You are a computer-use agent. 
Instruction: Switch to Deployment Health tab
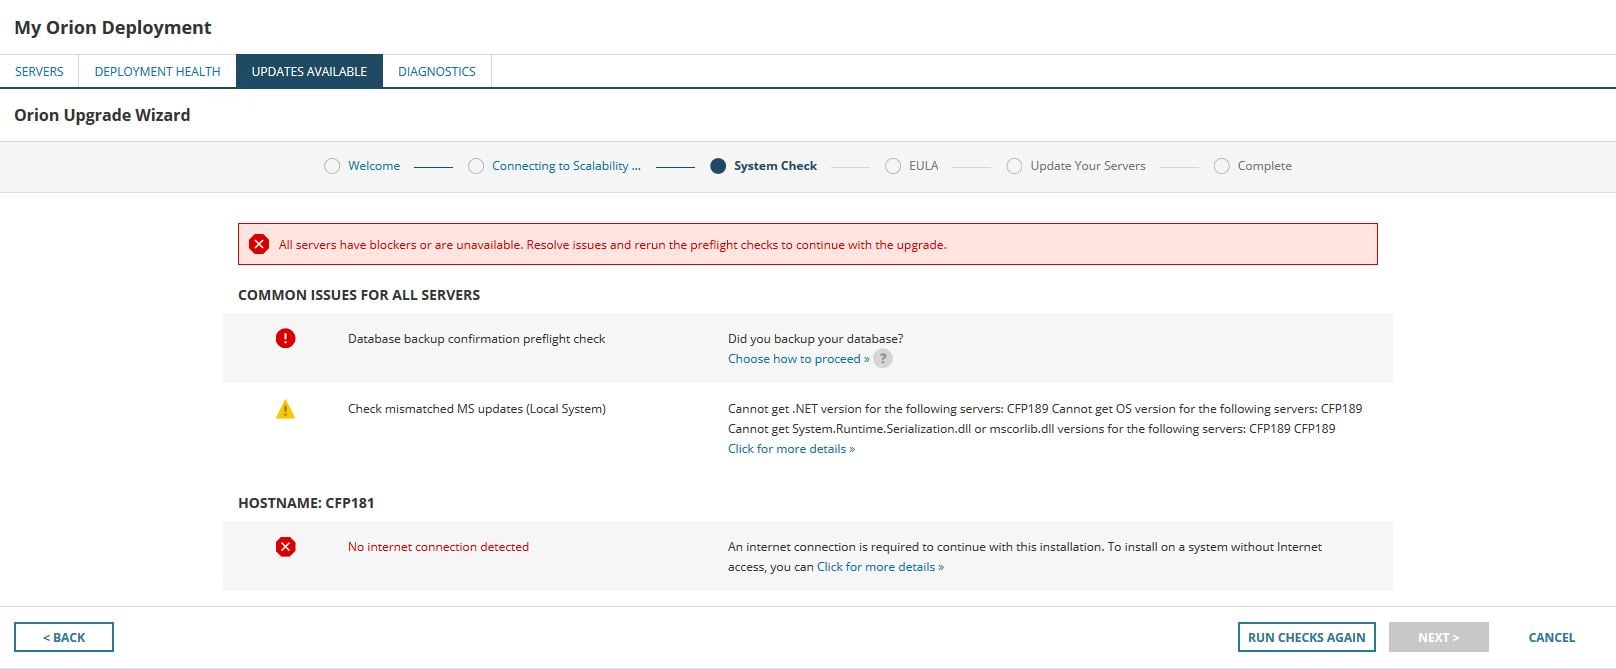[x=157, y=71]
